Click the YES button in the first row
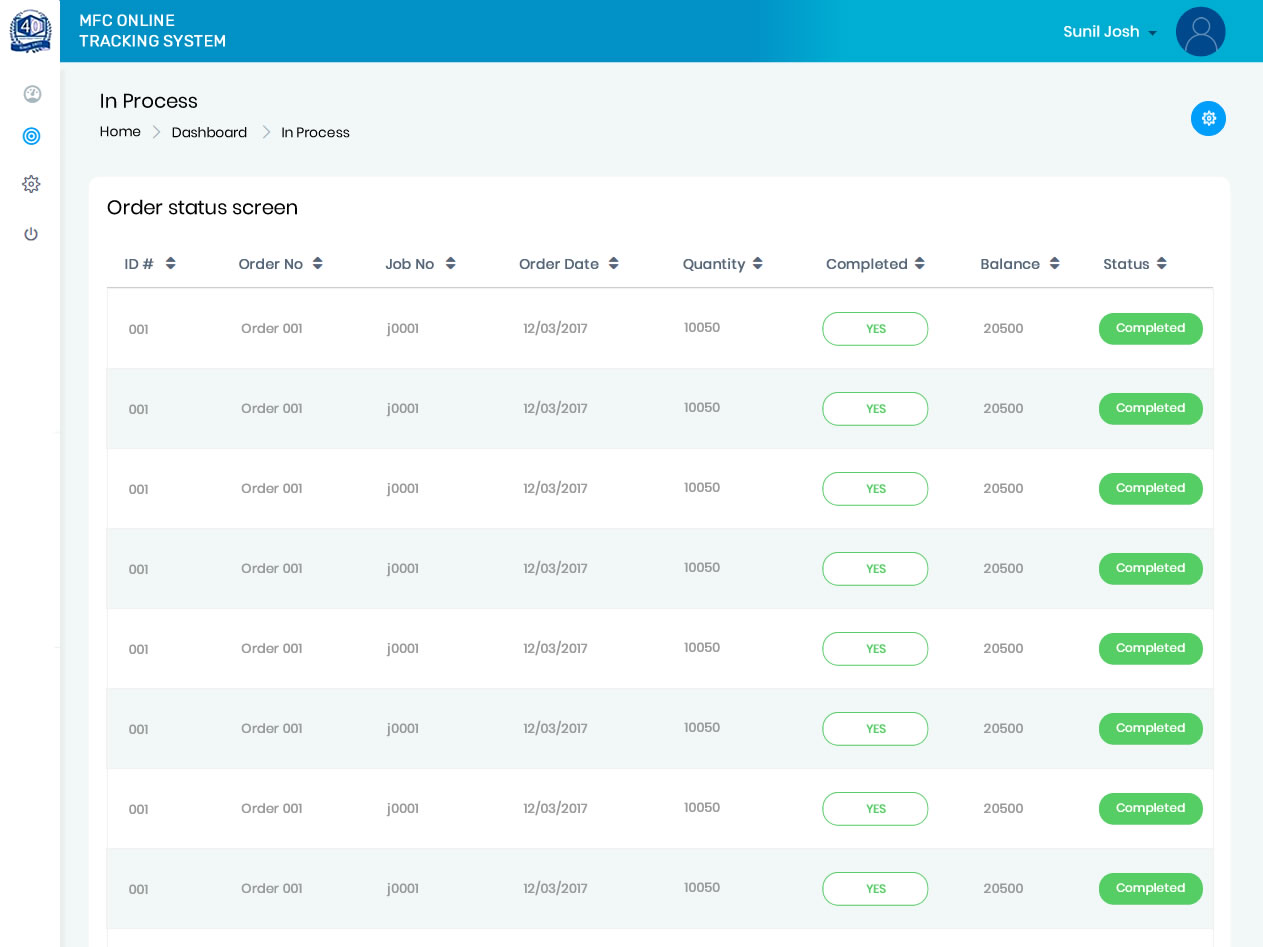Image resolution: width=1263 pixels, height=947 pixels. (x=875, y=329)
